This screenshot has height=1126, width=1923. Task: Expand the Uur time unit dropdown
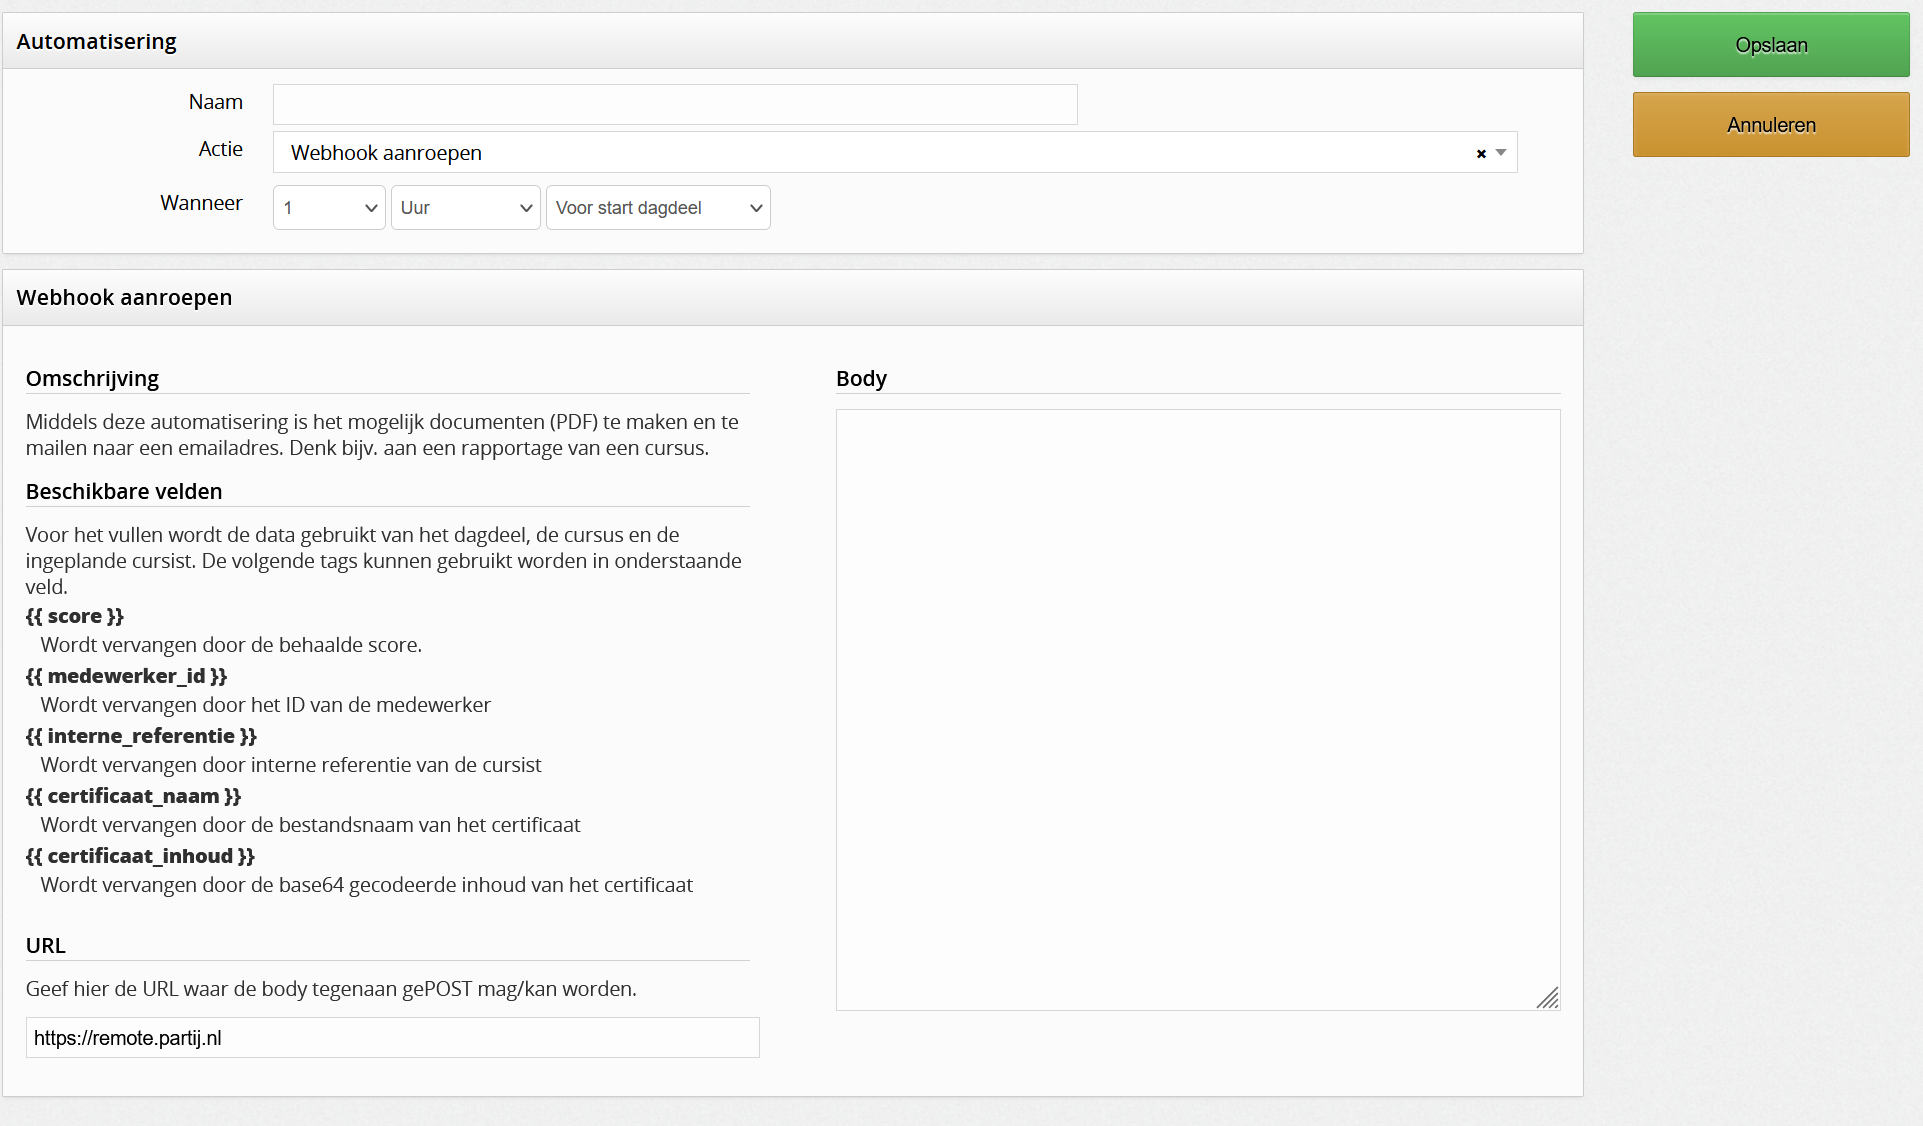465,208
